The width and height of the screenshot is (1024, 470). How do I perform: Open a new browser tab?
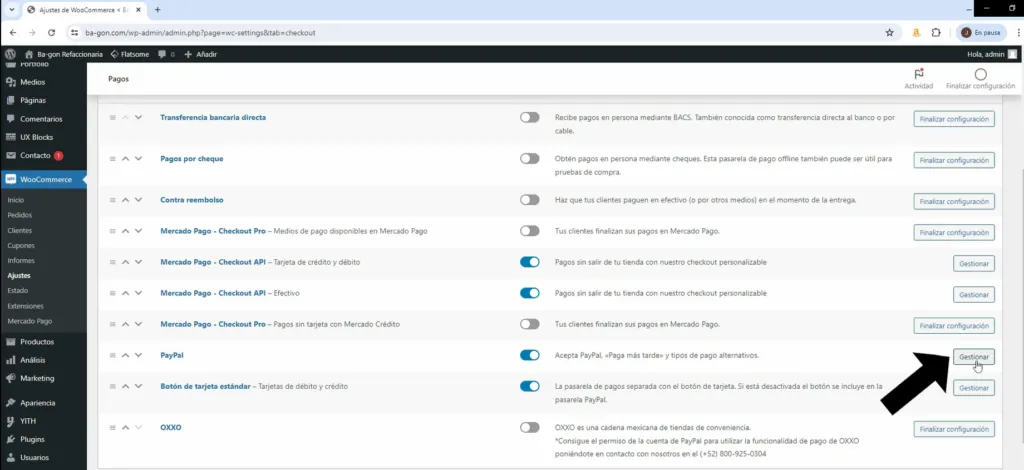[x=157, y=10]
